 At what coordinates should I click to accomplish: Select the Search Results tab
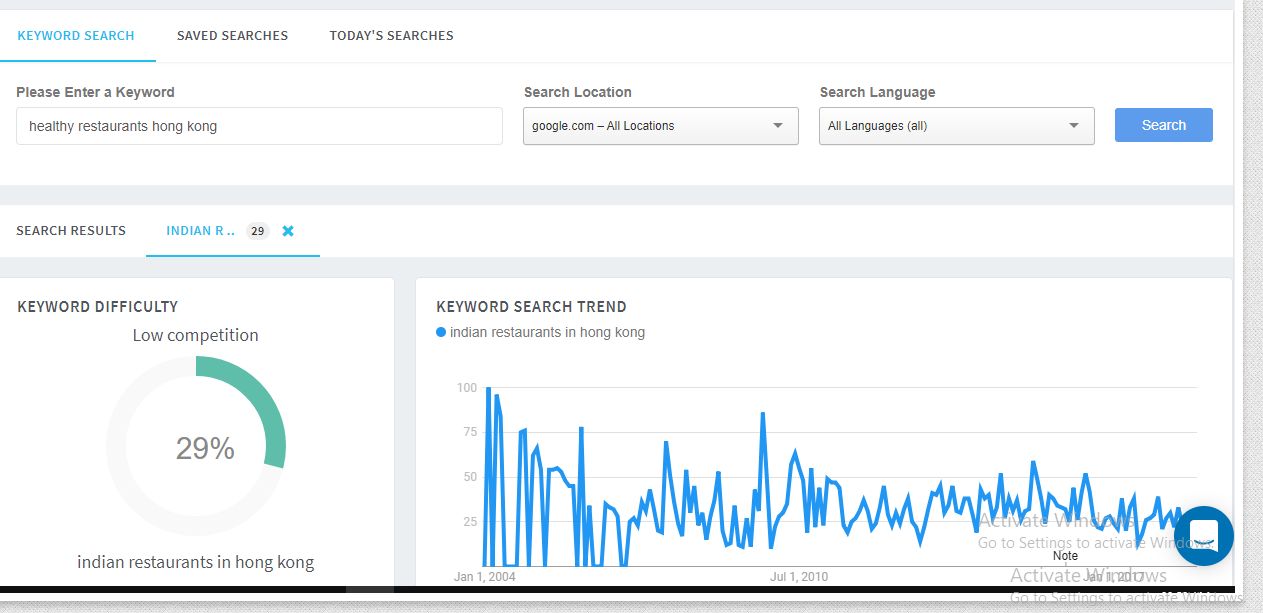pos(71,231)
